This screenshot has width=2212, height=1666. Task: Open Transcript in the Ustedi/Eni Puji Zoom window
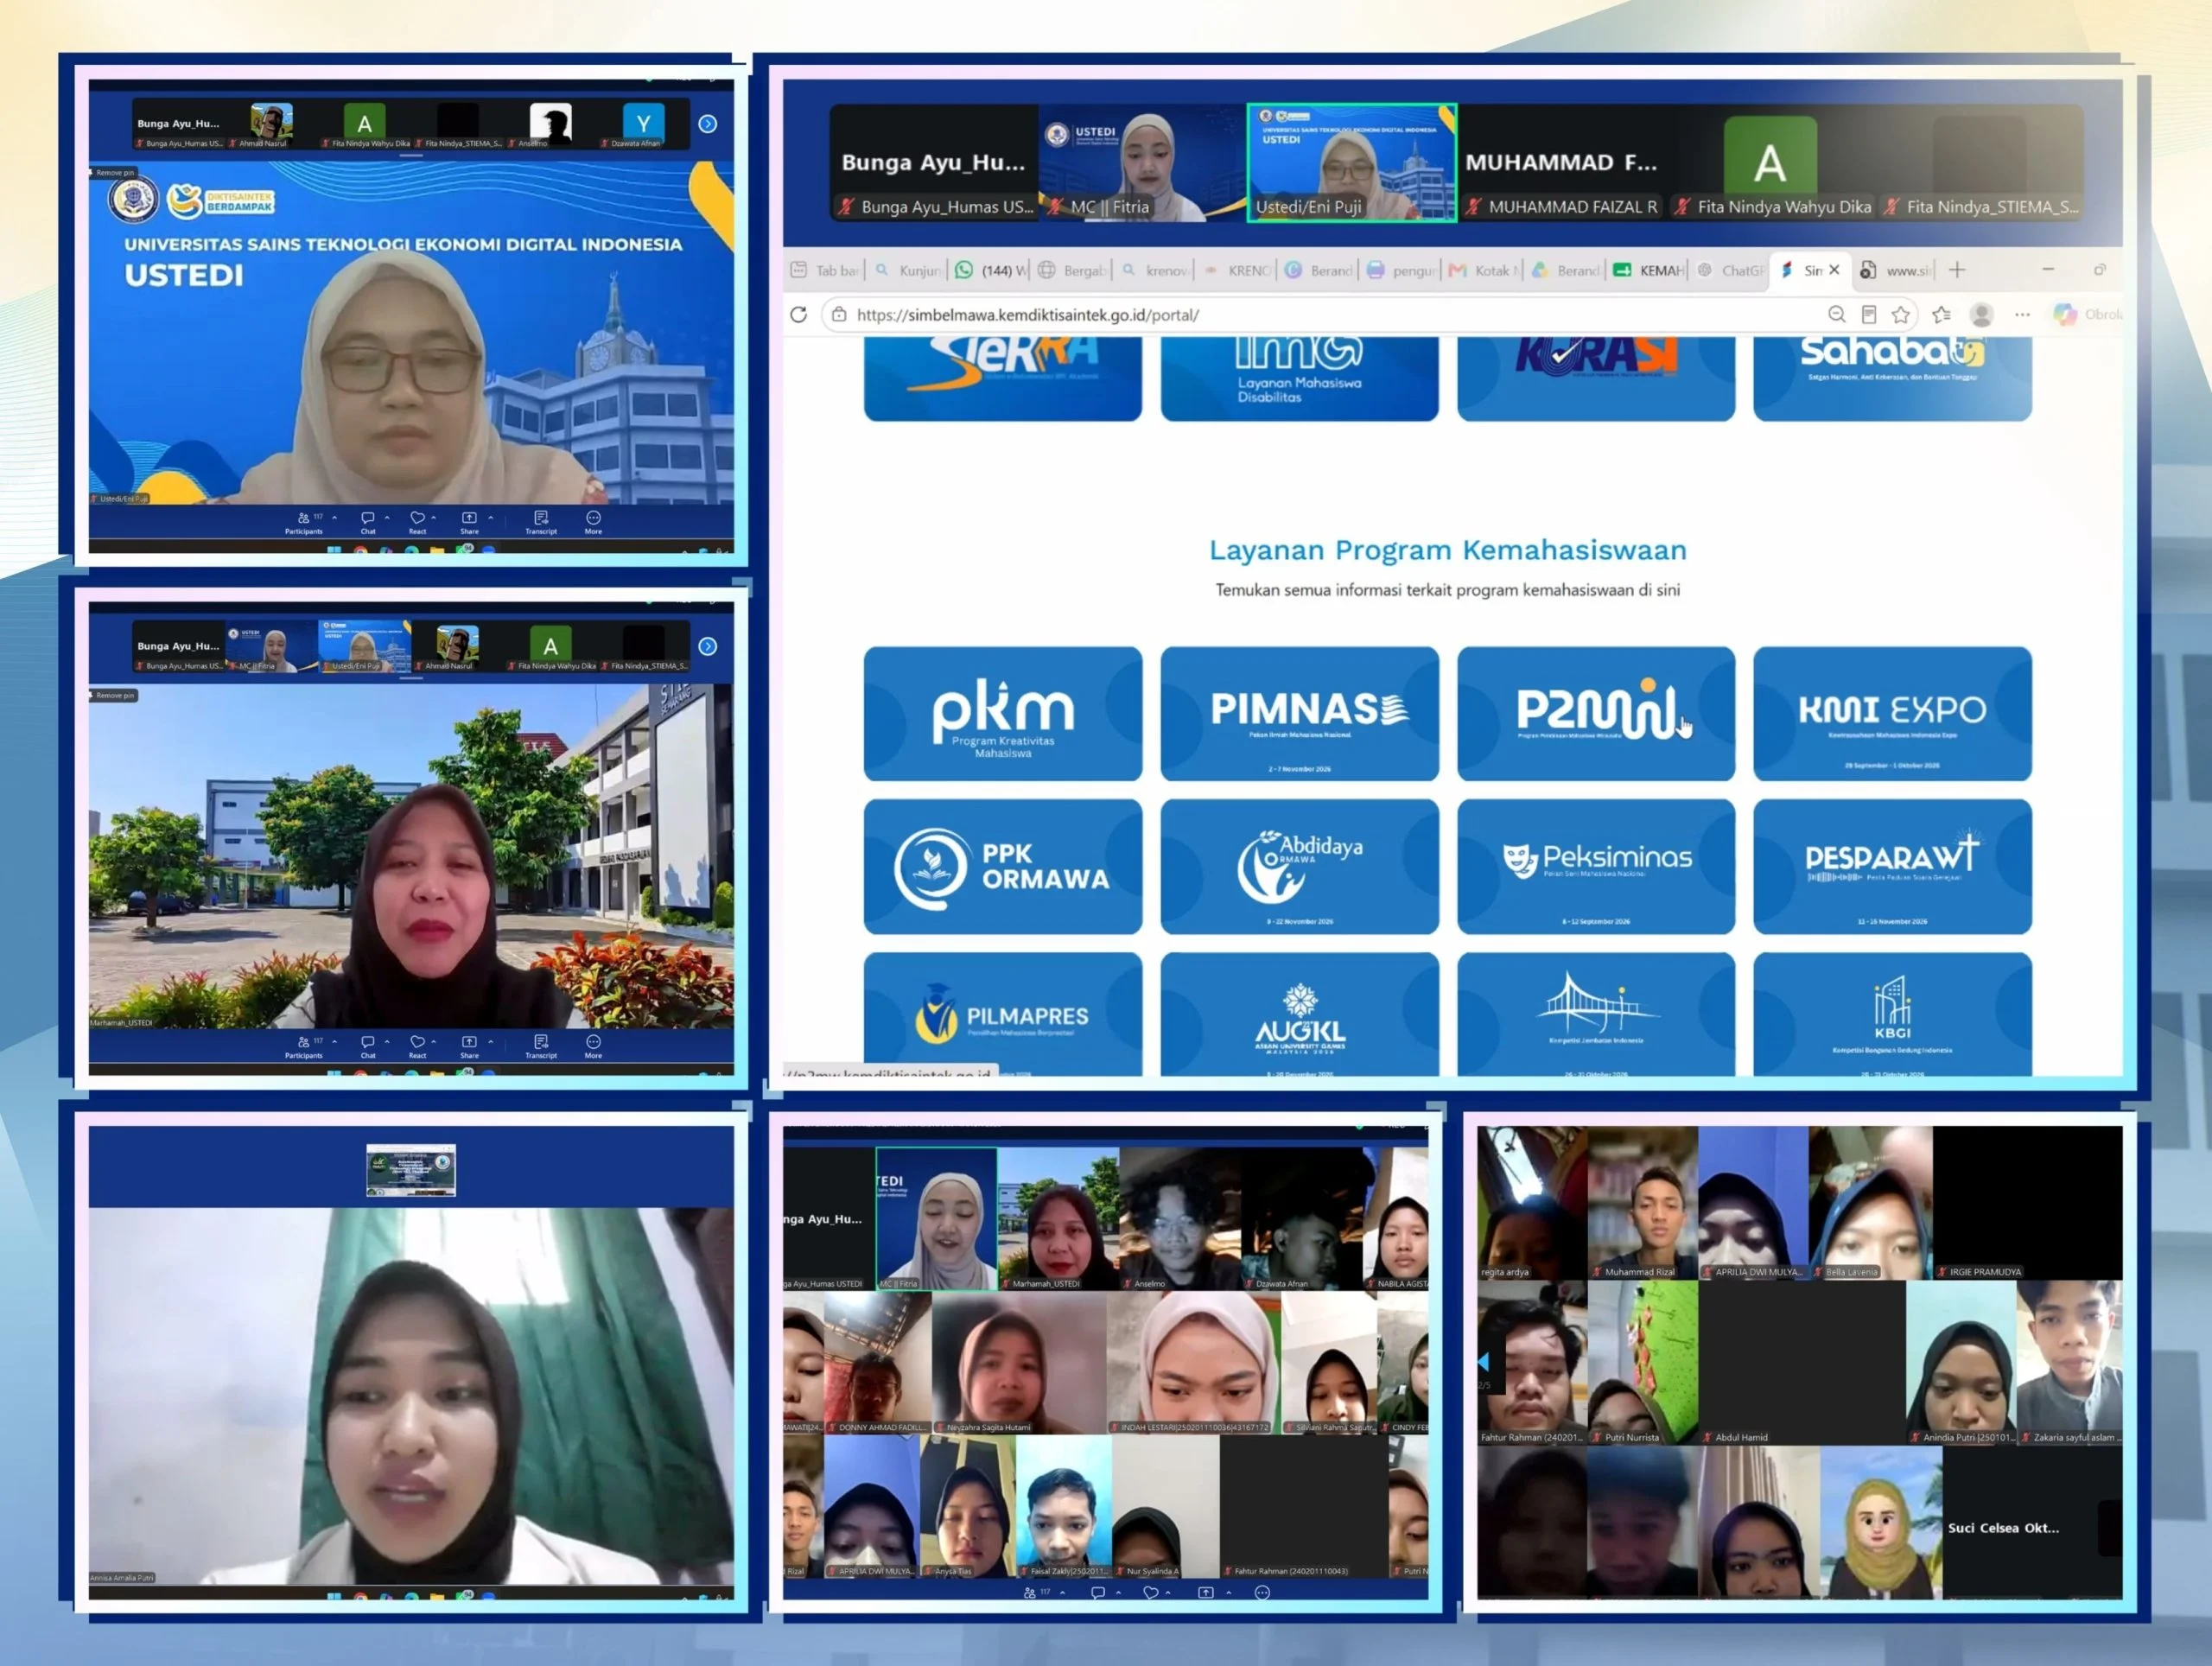coord(541,522)
